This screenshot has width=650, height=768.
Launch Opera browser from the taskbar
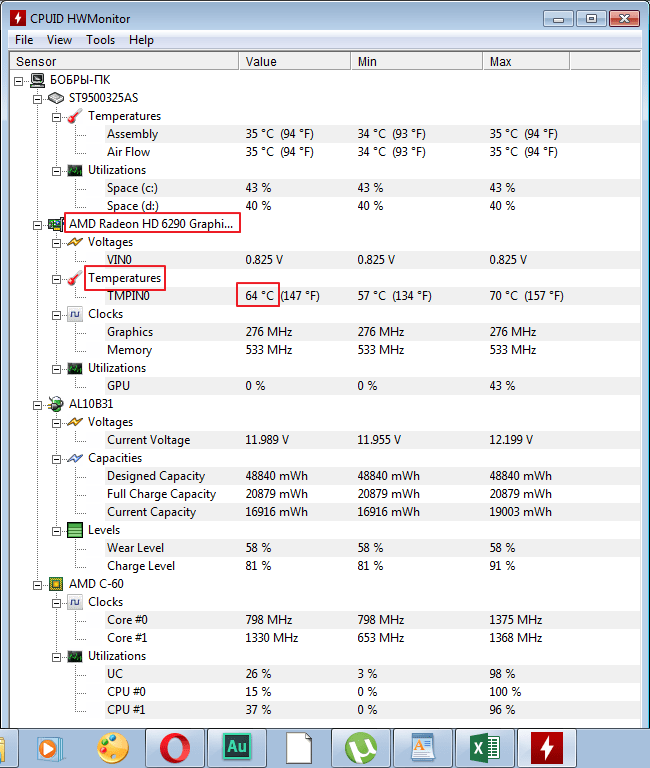click(175, 748)
